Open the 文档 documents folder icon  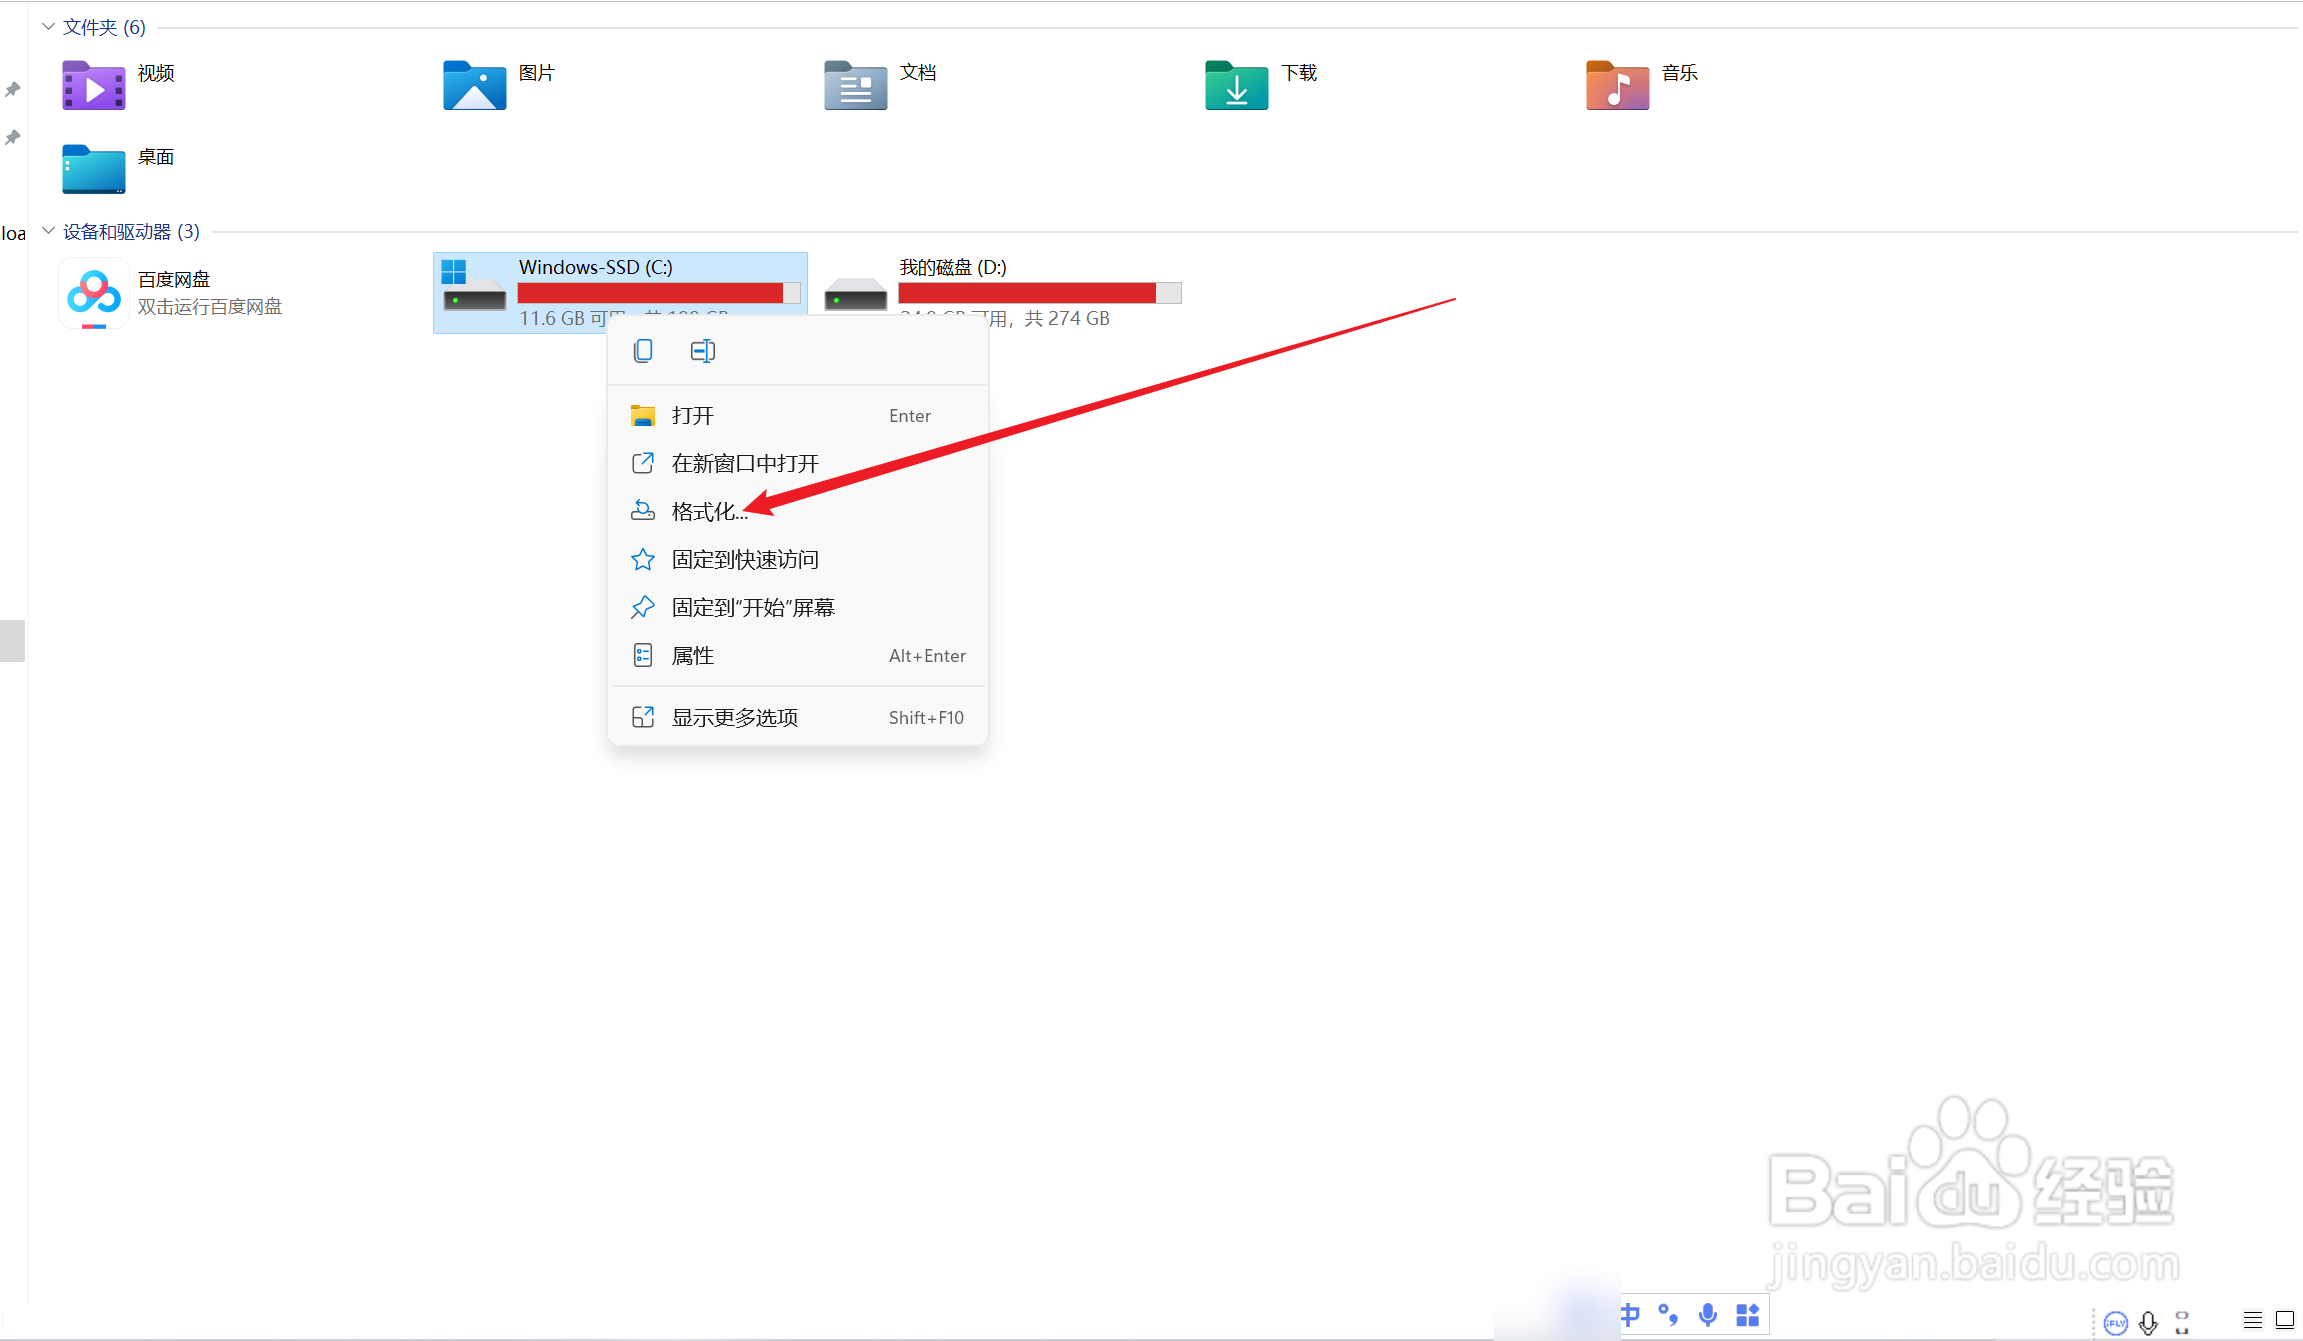point(855,85)
